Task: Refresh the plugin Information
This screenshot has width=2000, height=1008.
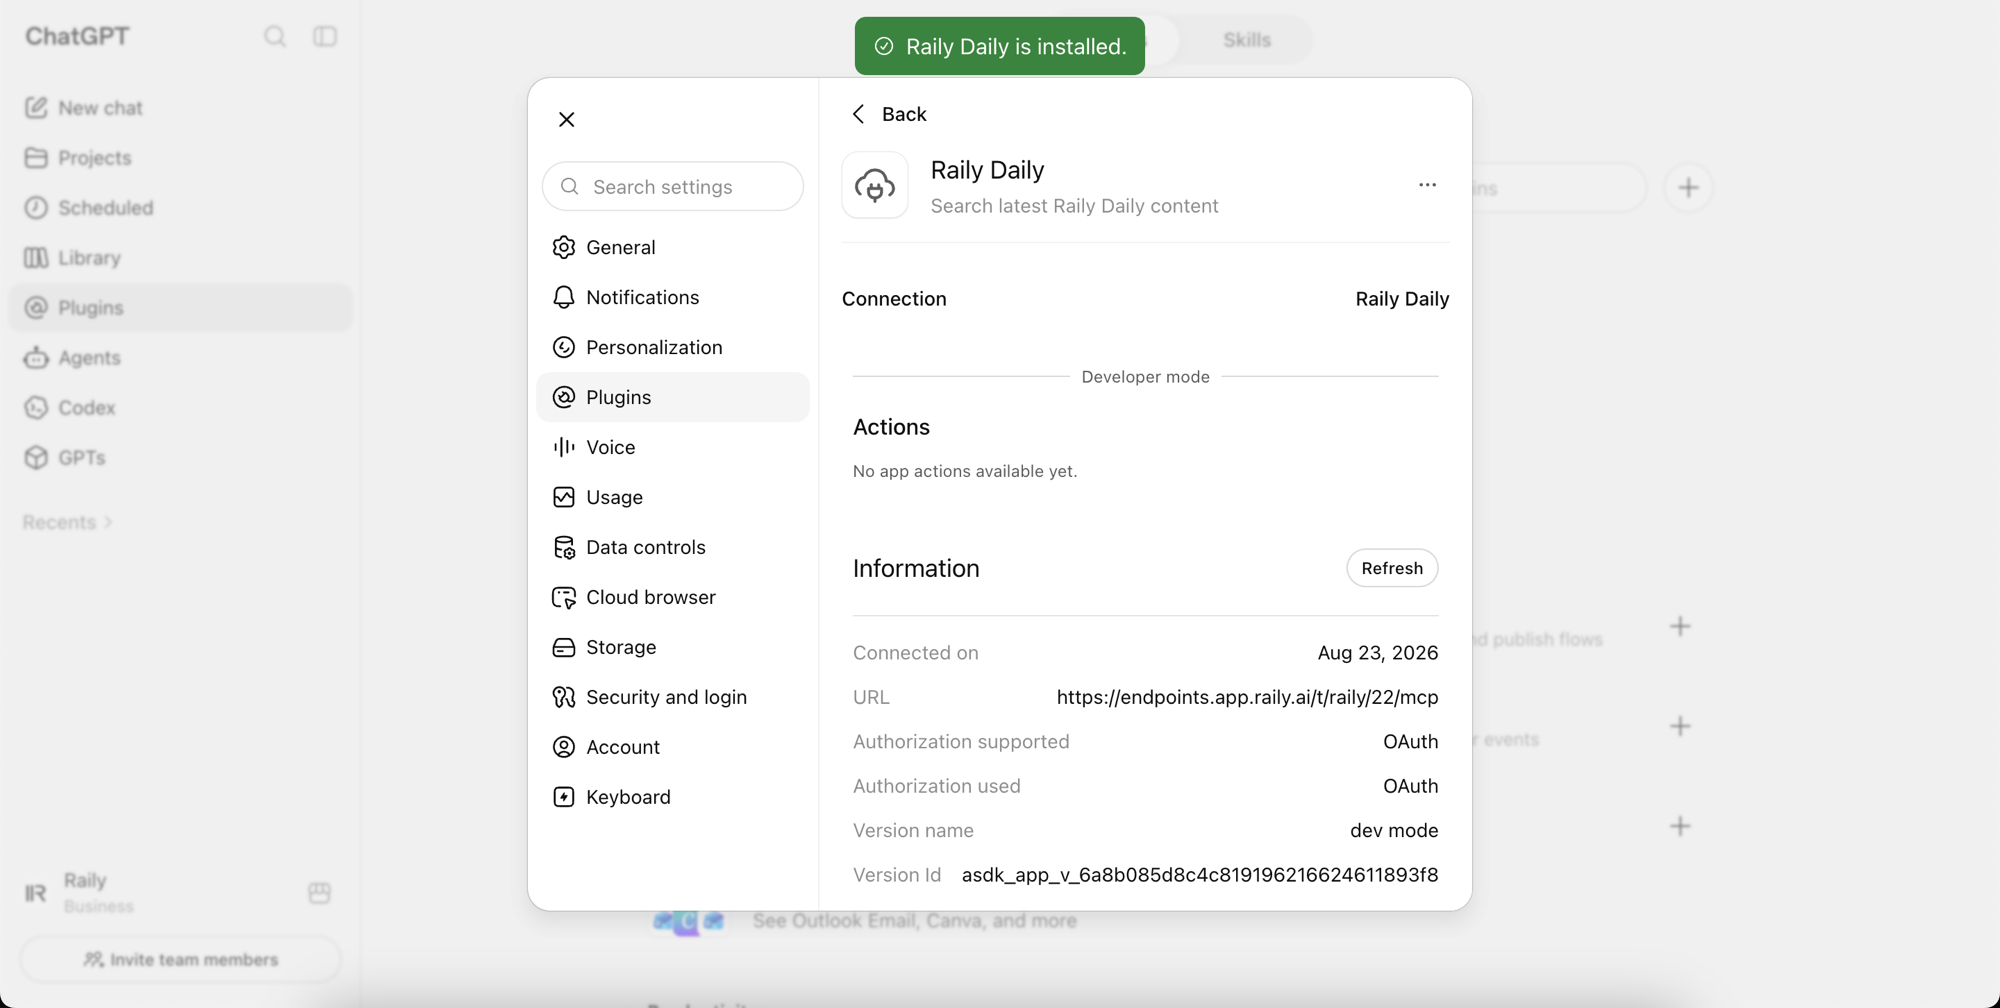Action: (x=1392, y=568)
